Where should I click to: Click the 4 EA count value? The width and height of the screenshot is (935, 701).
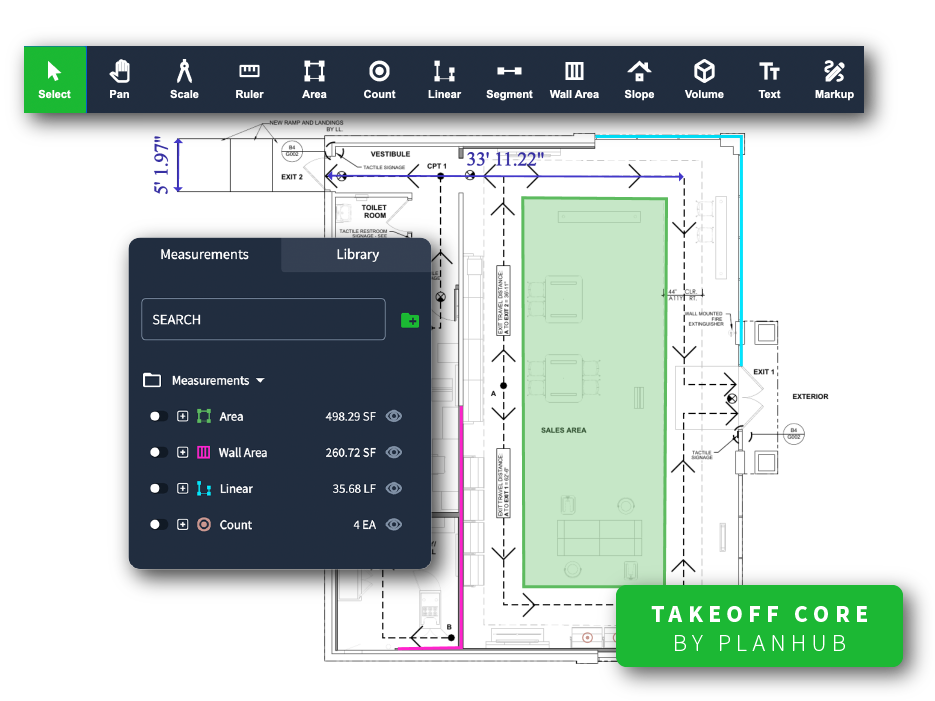(365, 525)
